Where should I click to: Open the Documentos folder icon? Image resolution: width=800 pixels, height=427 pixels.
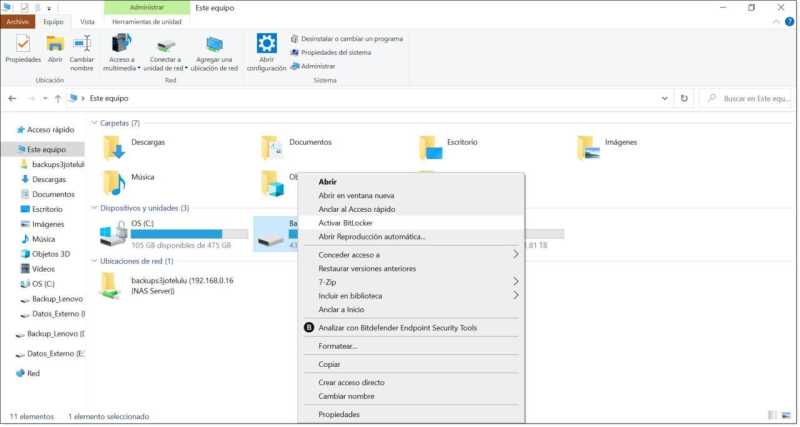point(272,148)
